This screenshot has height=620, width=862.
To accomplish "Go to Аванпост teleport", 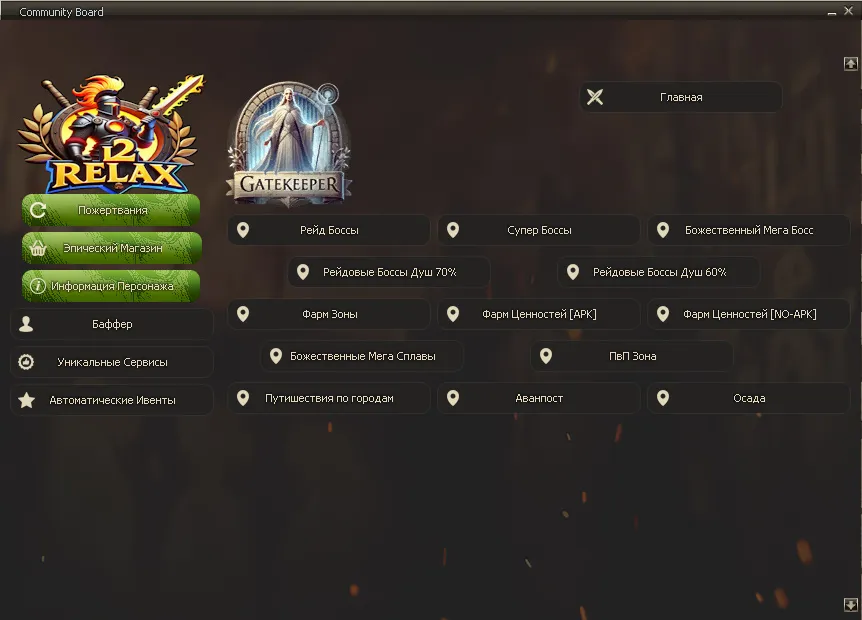I will (x=539, y=398).
